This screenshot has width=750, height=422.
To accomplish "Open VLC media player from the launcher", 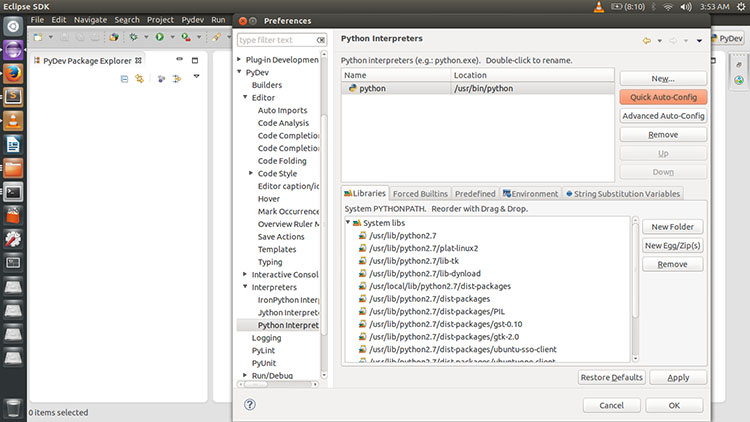I will point(13,121).
